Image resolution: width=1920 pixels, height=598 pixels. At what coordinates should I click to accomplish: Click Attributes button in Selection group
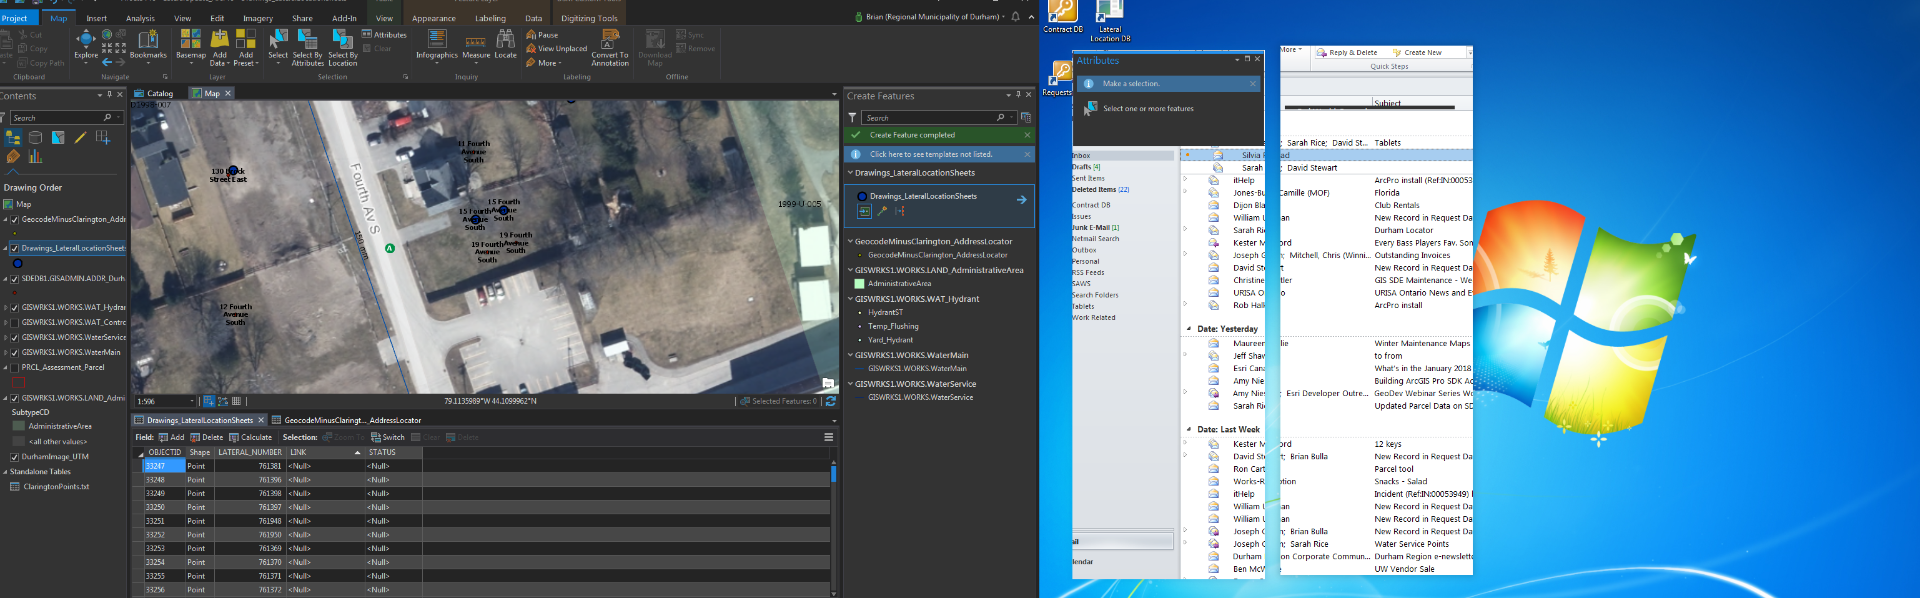point(384,35)
